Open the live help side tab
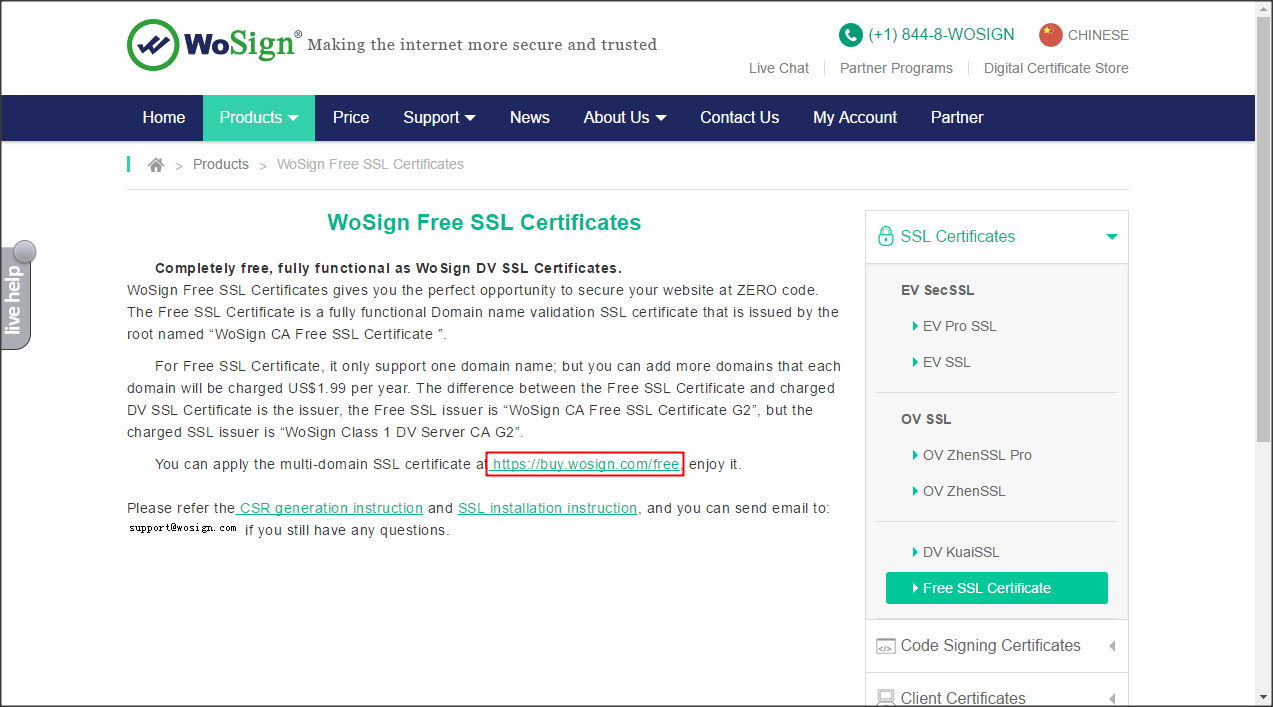The width and height of the screenshot is (1273, 707). click(x=16, y=296)
